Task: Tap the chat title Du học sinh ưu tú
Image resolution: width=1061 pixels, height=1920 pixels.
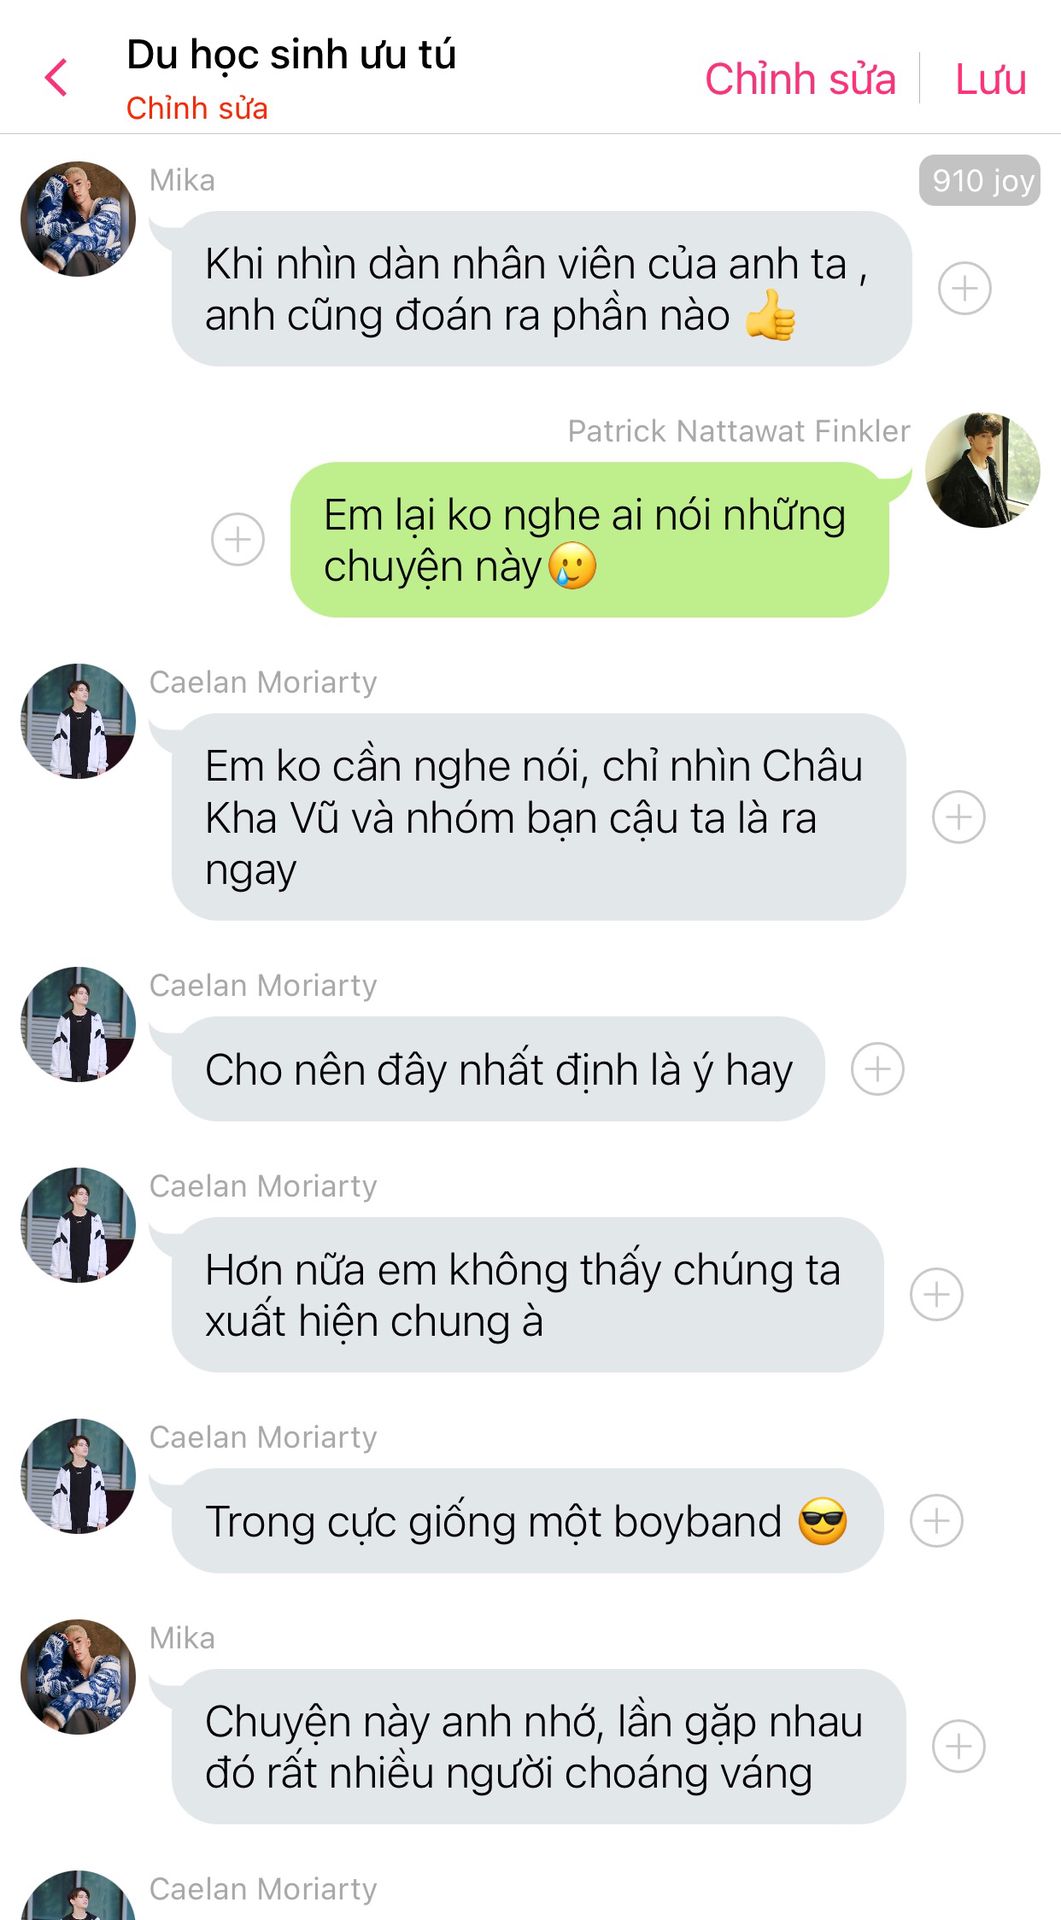Action: 291,55
